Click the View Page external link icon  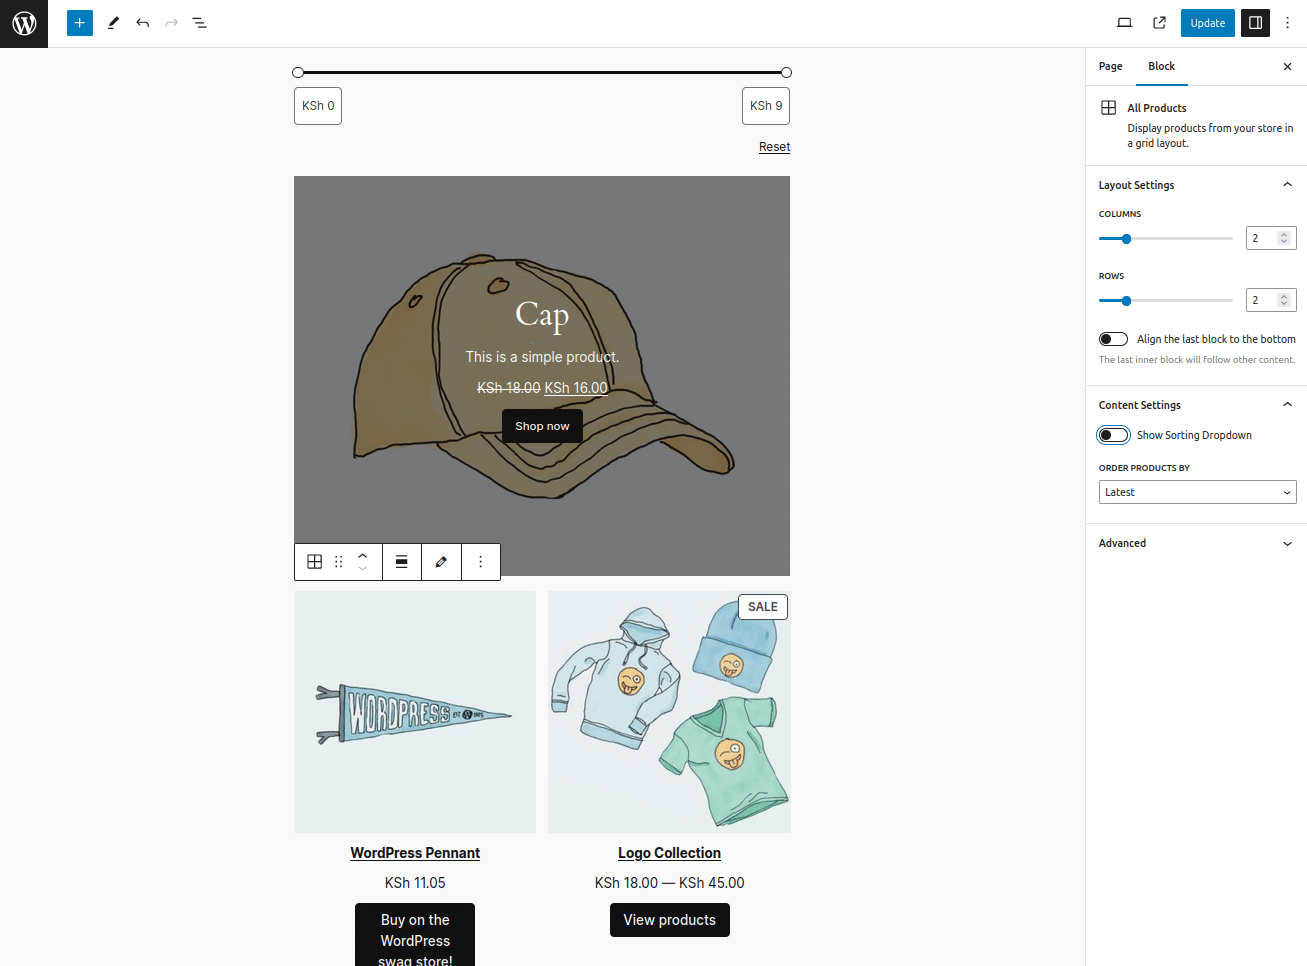coord(1159,23)
